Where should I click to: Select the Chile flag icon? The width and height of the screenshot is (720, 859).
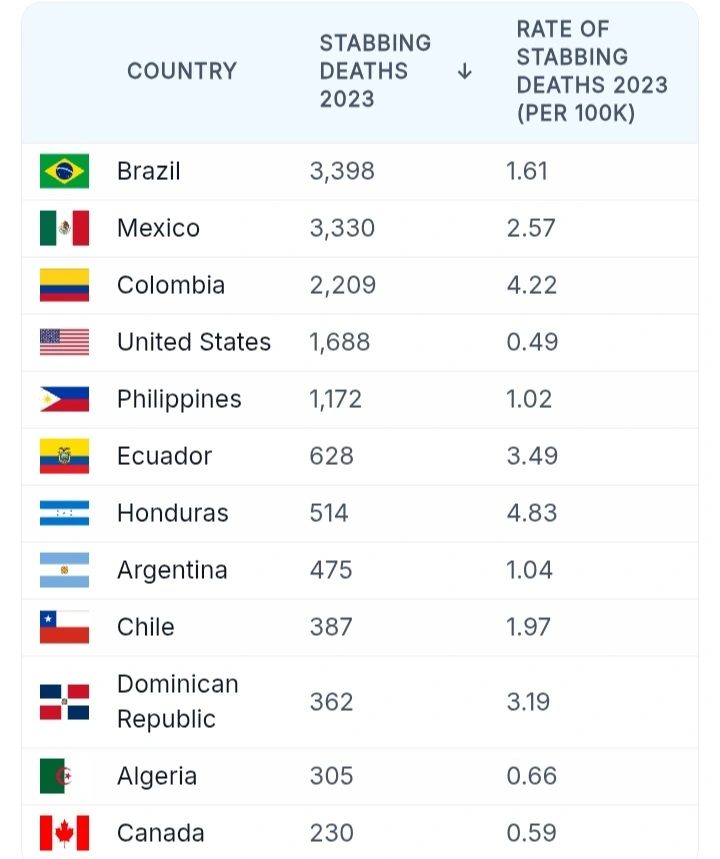click(64, 627)
